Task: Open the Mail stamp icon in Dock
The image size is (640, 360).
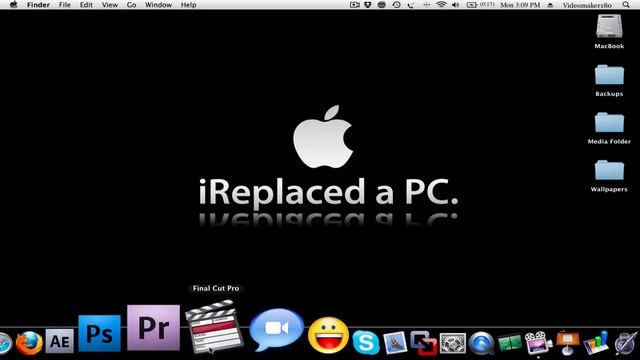Action: coord(395,342)
